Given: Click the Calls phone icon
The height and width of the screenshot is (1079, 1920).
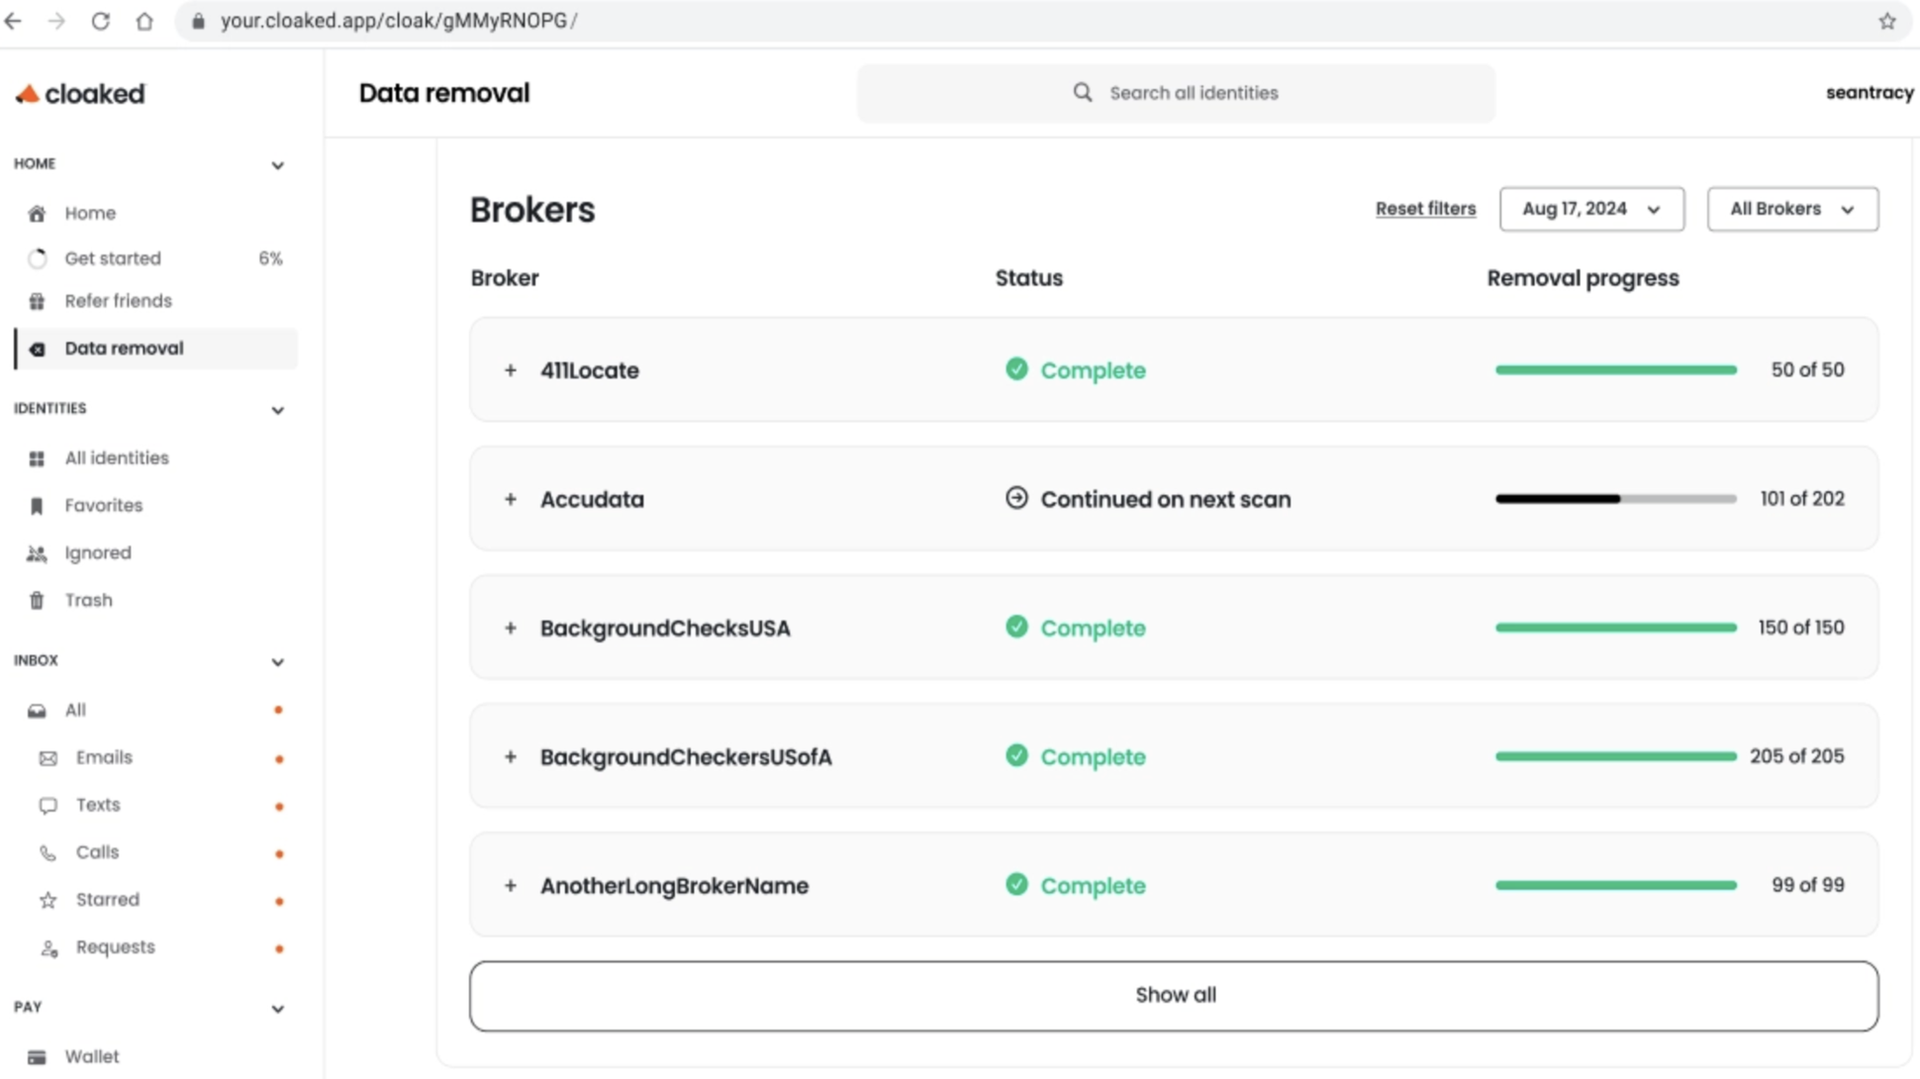Looking at the screenshot, I should pyautogui.click(x=48, y=853).
